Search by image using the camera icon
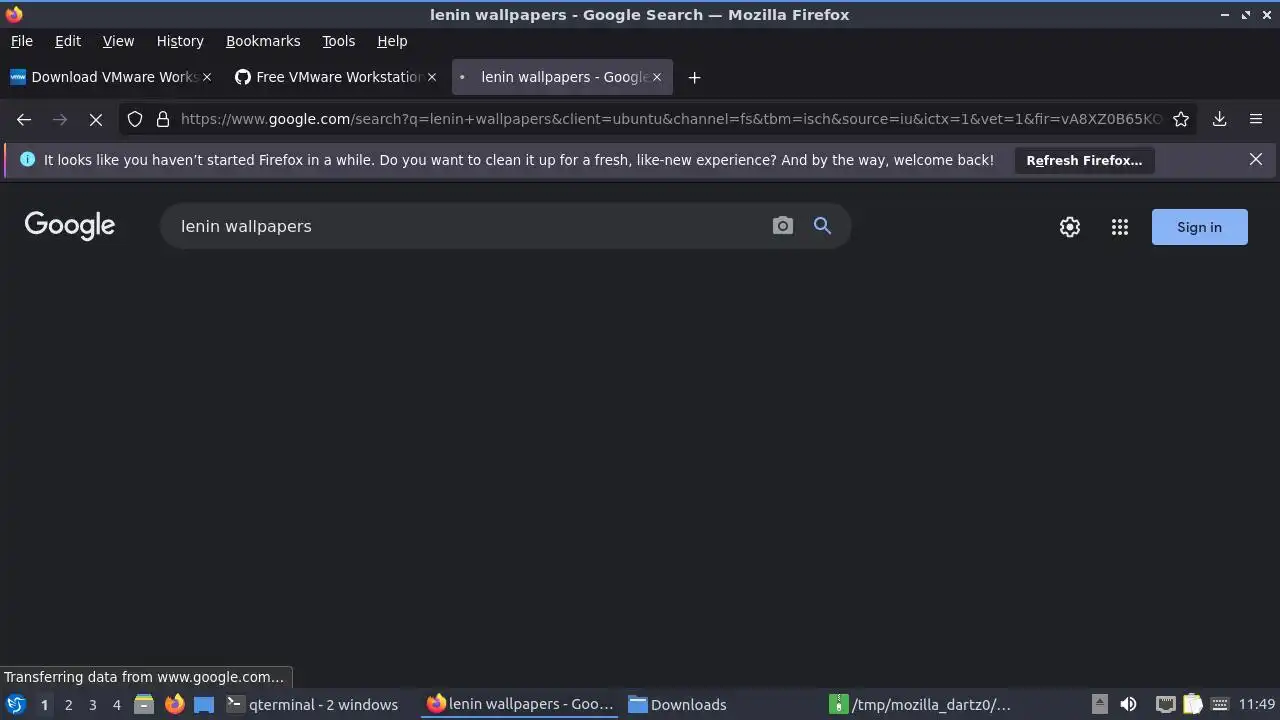This screenshot has width=1280, height=720. click(x=783, y=226)
